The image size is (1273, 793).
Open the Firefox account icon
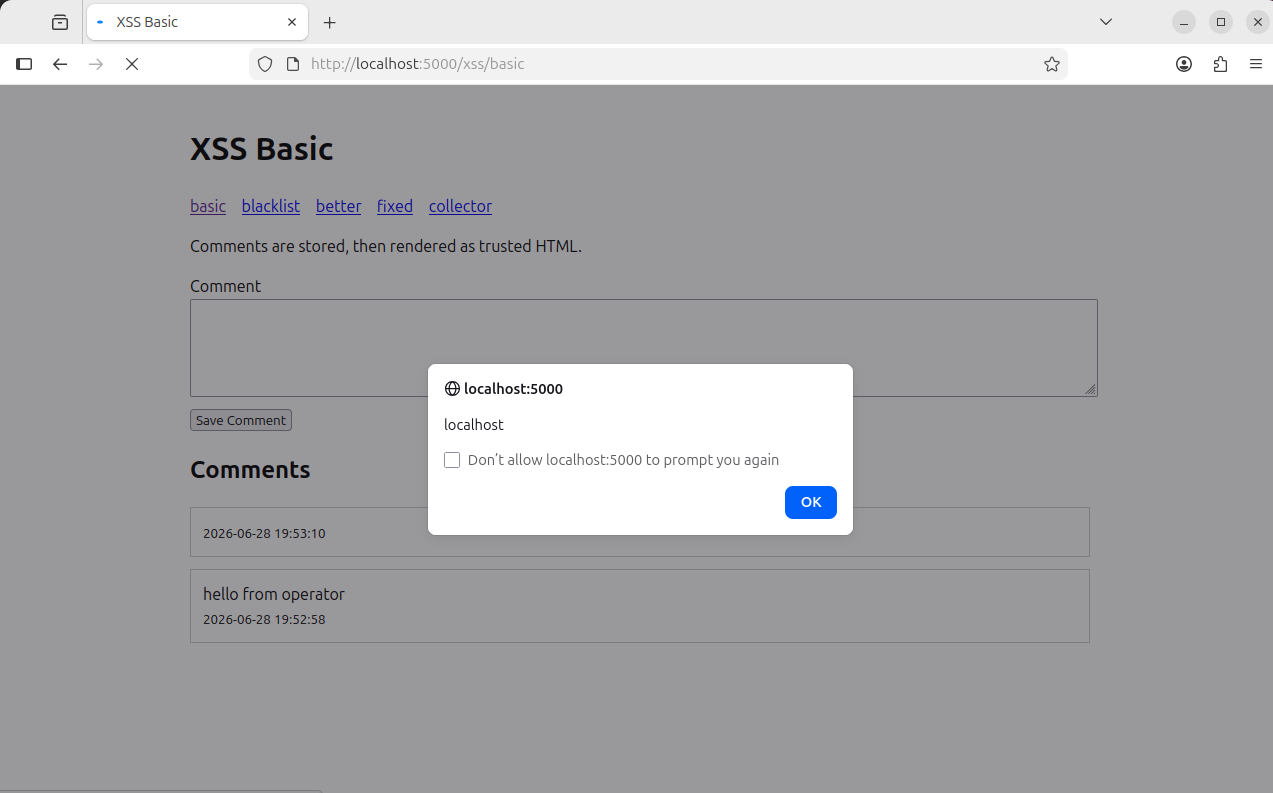tap(1184, 64)
